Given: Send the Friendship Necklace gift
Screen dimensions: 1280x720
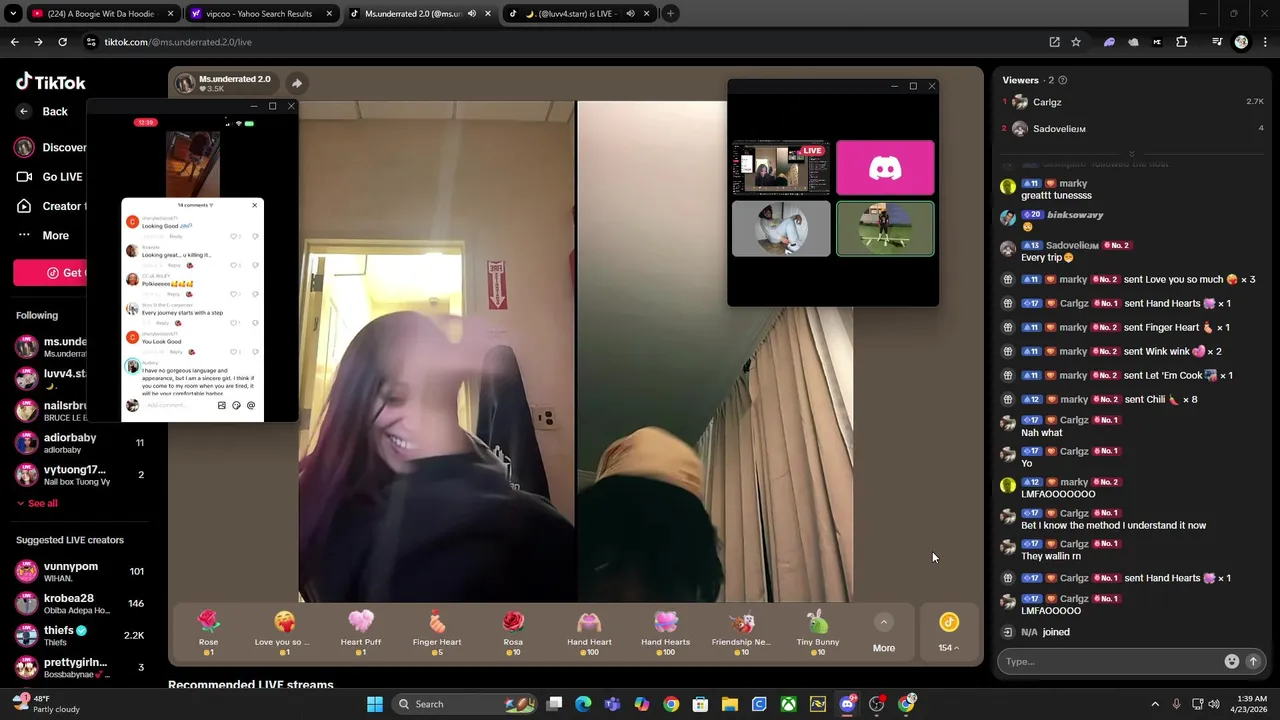Looking at the screenshot, I should pos(741,633).
